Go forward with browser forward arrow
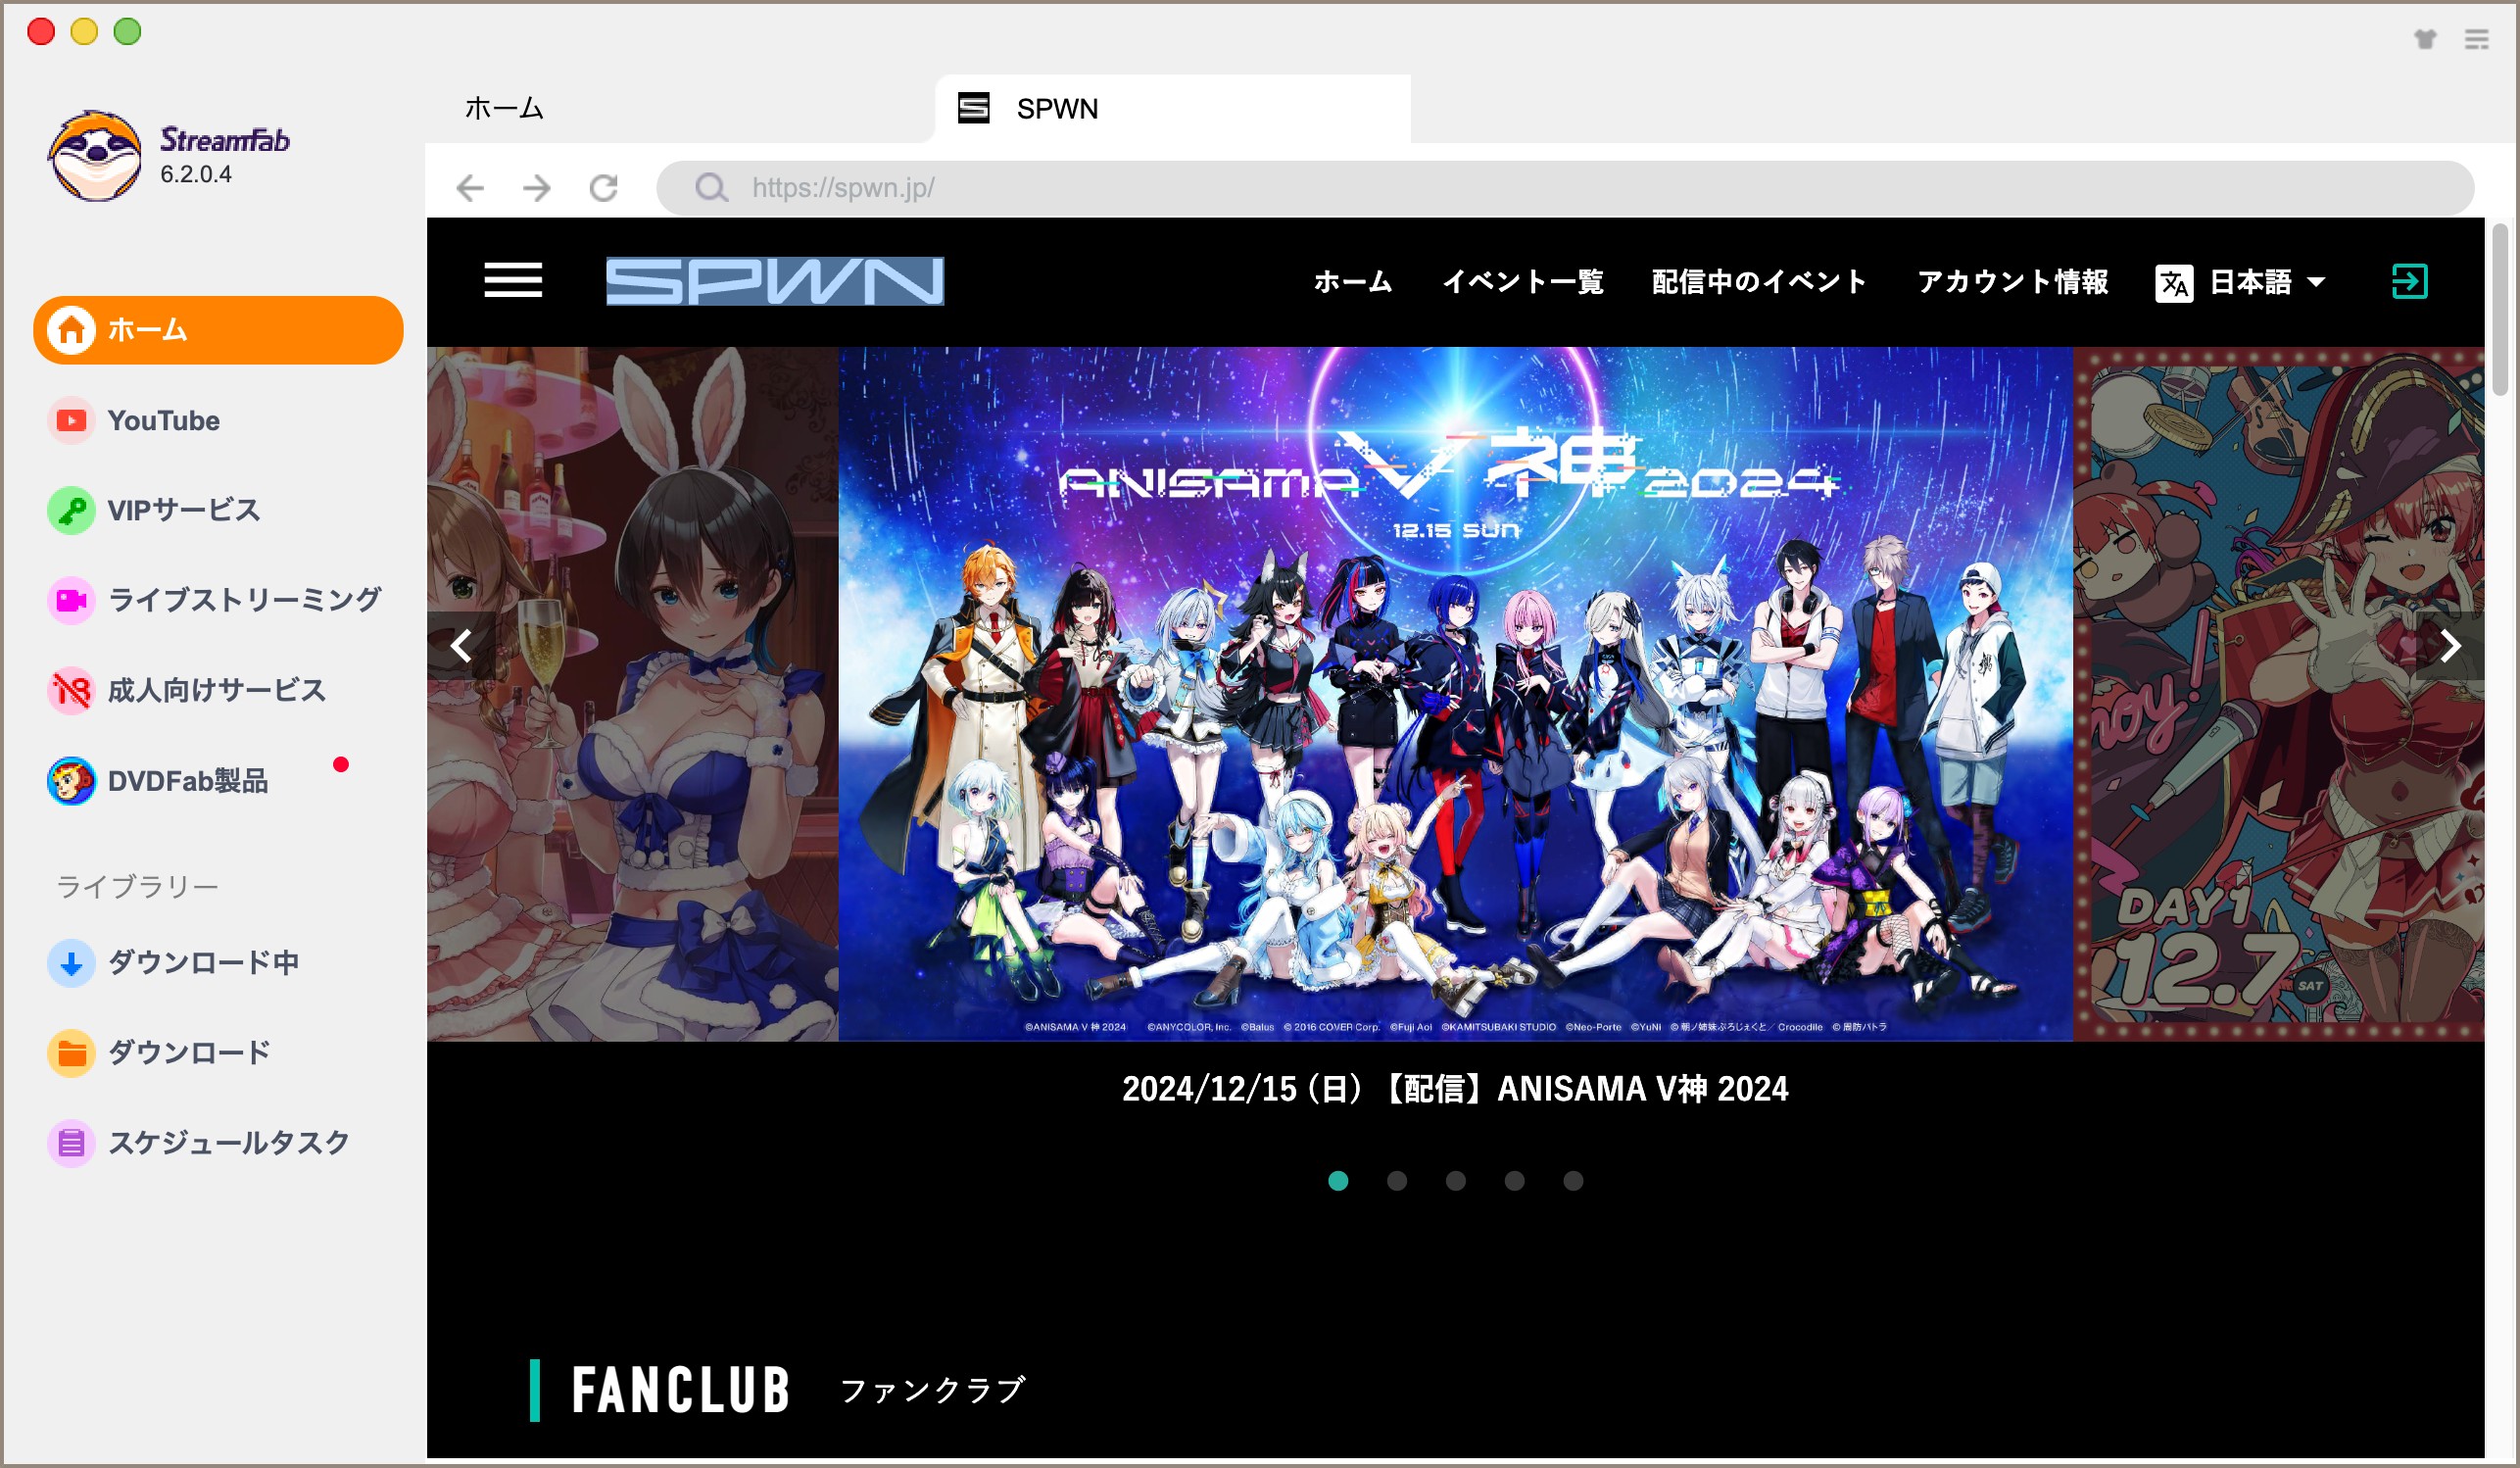Viewport: 2520px width, 1468px height. tap(537, 188)
